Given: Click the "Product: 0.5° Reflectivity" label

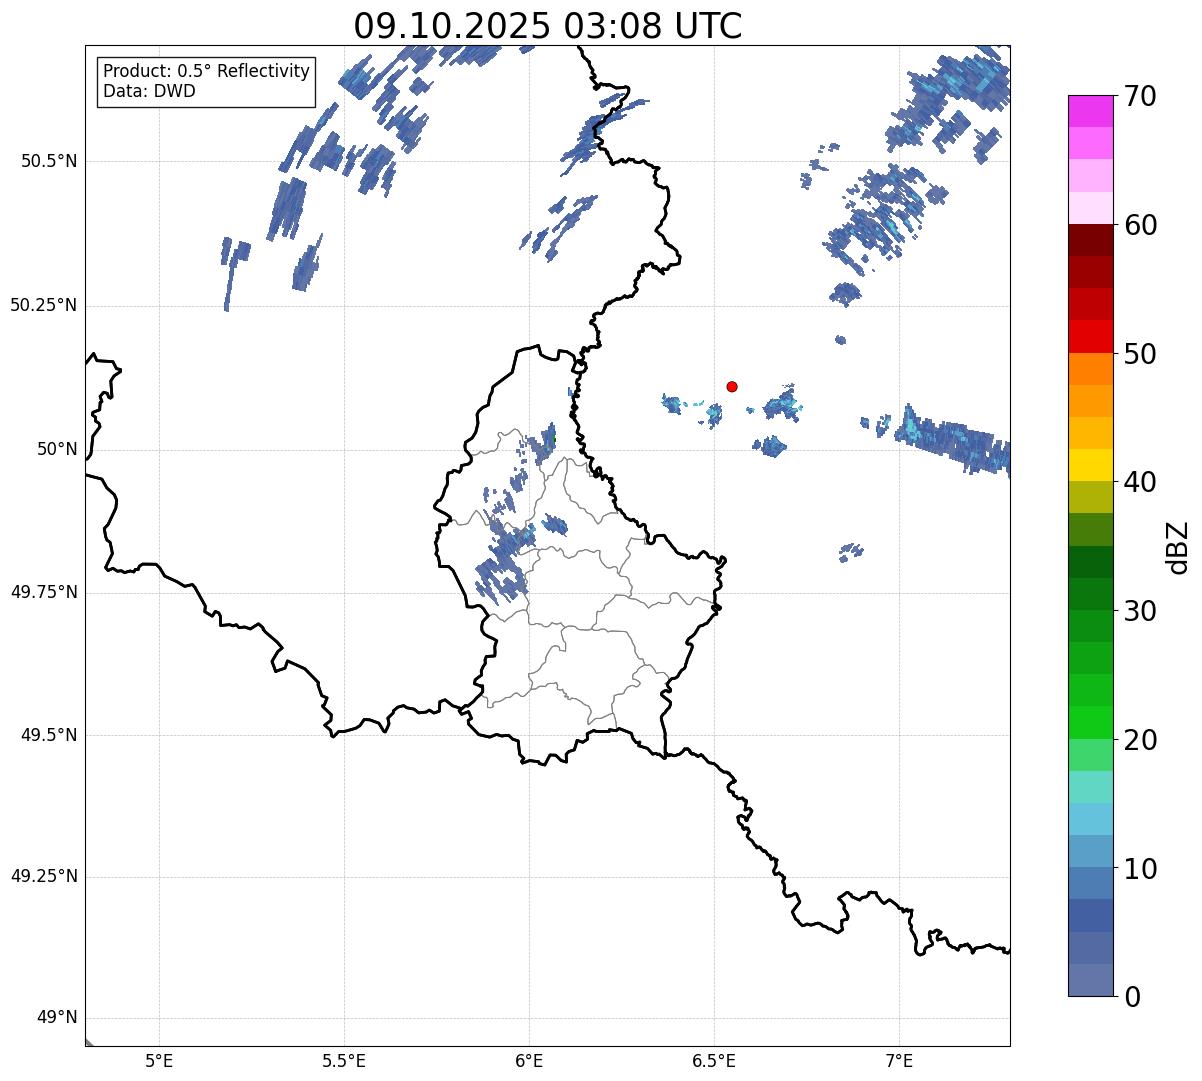Looking at the screenshot, I should tap(206, 72).
